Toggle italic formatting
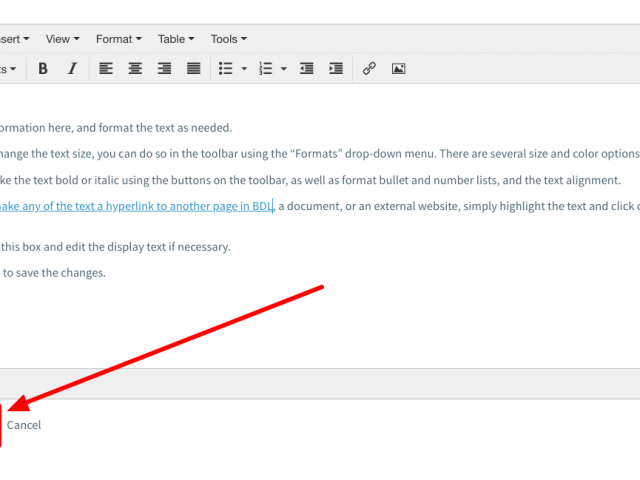The image size is (640, 480). [72, 69]
